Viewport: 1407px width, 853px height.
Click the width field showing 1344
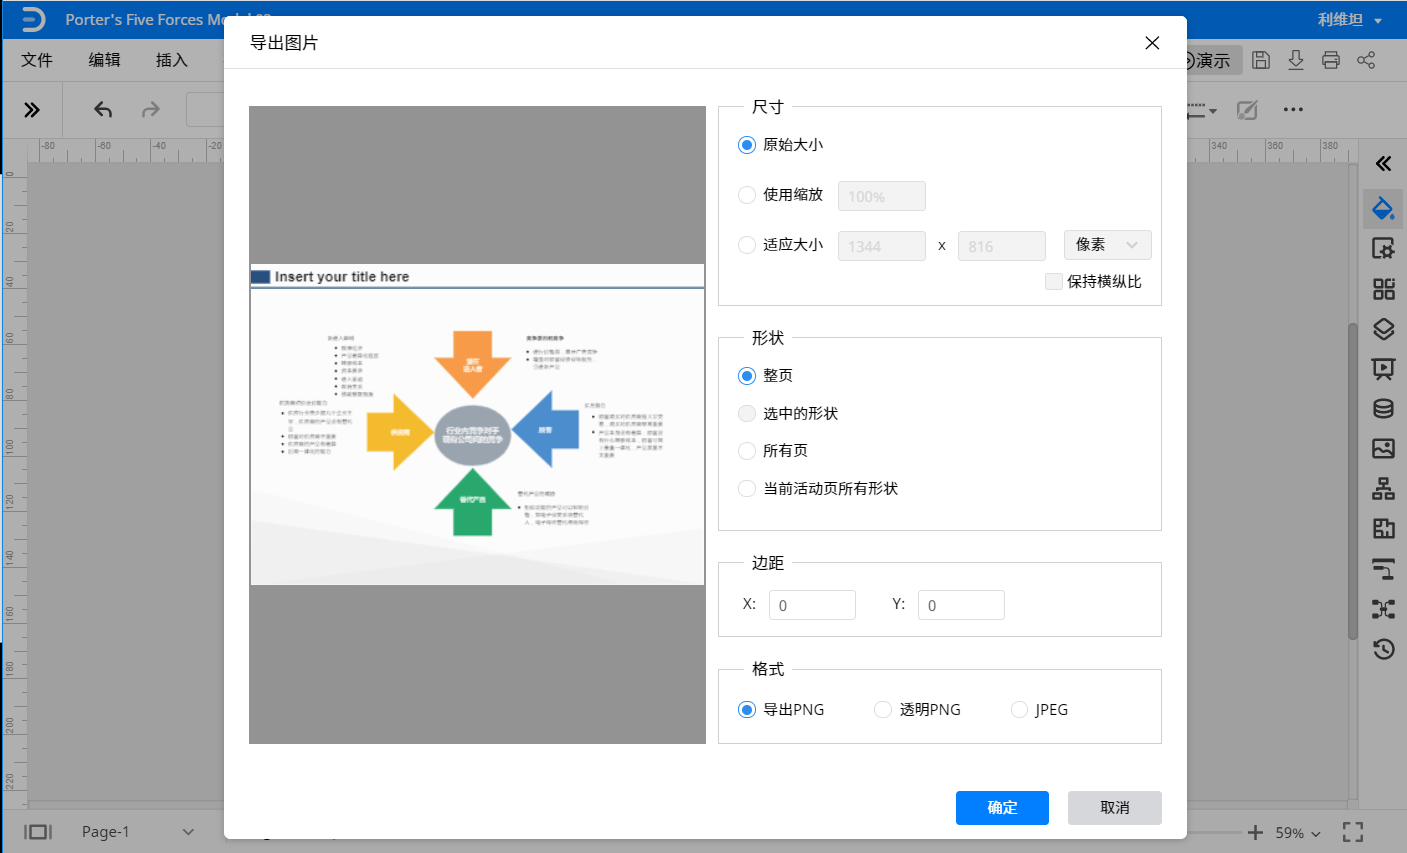[x=881, y=246]
